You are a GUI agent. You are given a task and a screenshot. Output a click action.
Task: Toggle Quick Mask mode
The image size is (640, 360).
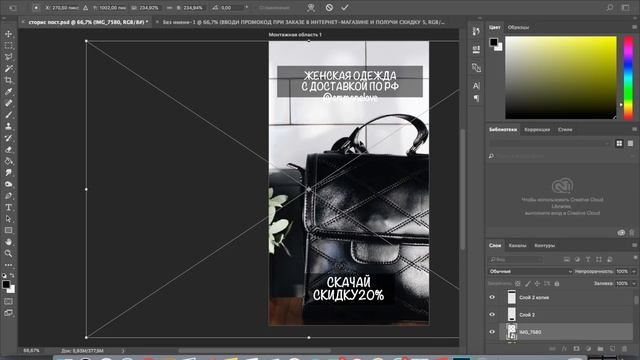click(9, 302)
